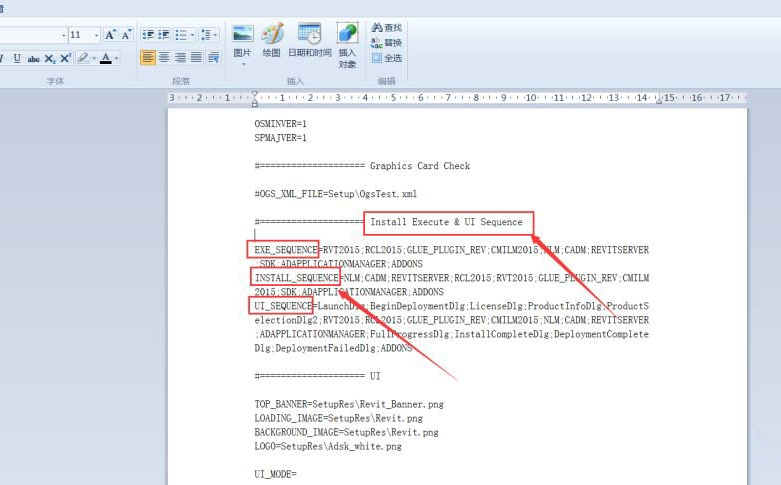The width and height of the screenshot is (781, 485).
Task: Click the '#OGS_XML_FILE=Setup\OgsTest.xml' line
Action: [336, 194]
